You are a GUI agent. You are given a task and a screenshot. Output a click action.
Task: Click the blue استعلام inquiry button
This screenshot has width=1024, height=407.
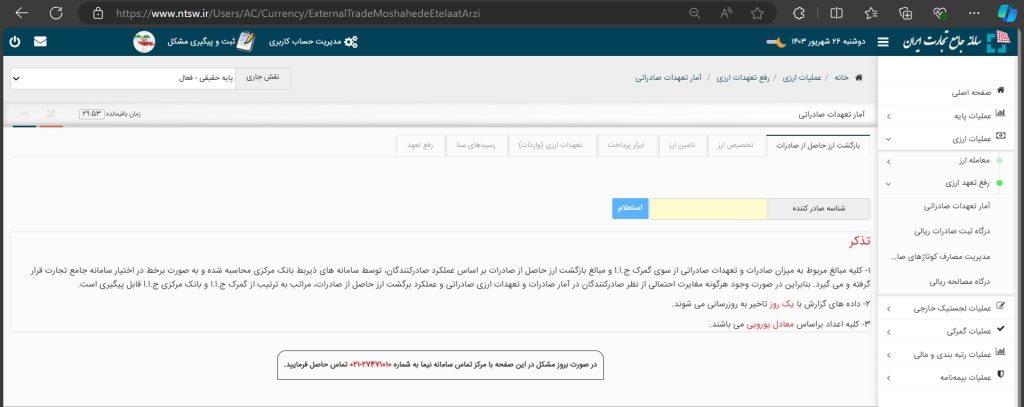point(630,208)
